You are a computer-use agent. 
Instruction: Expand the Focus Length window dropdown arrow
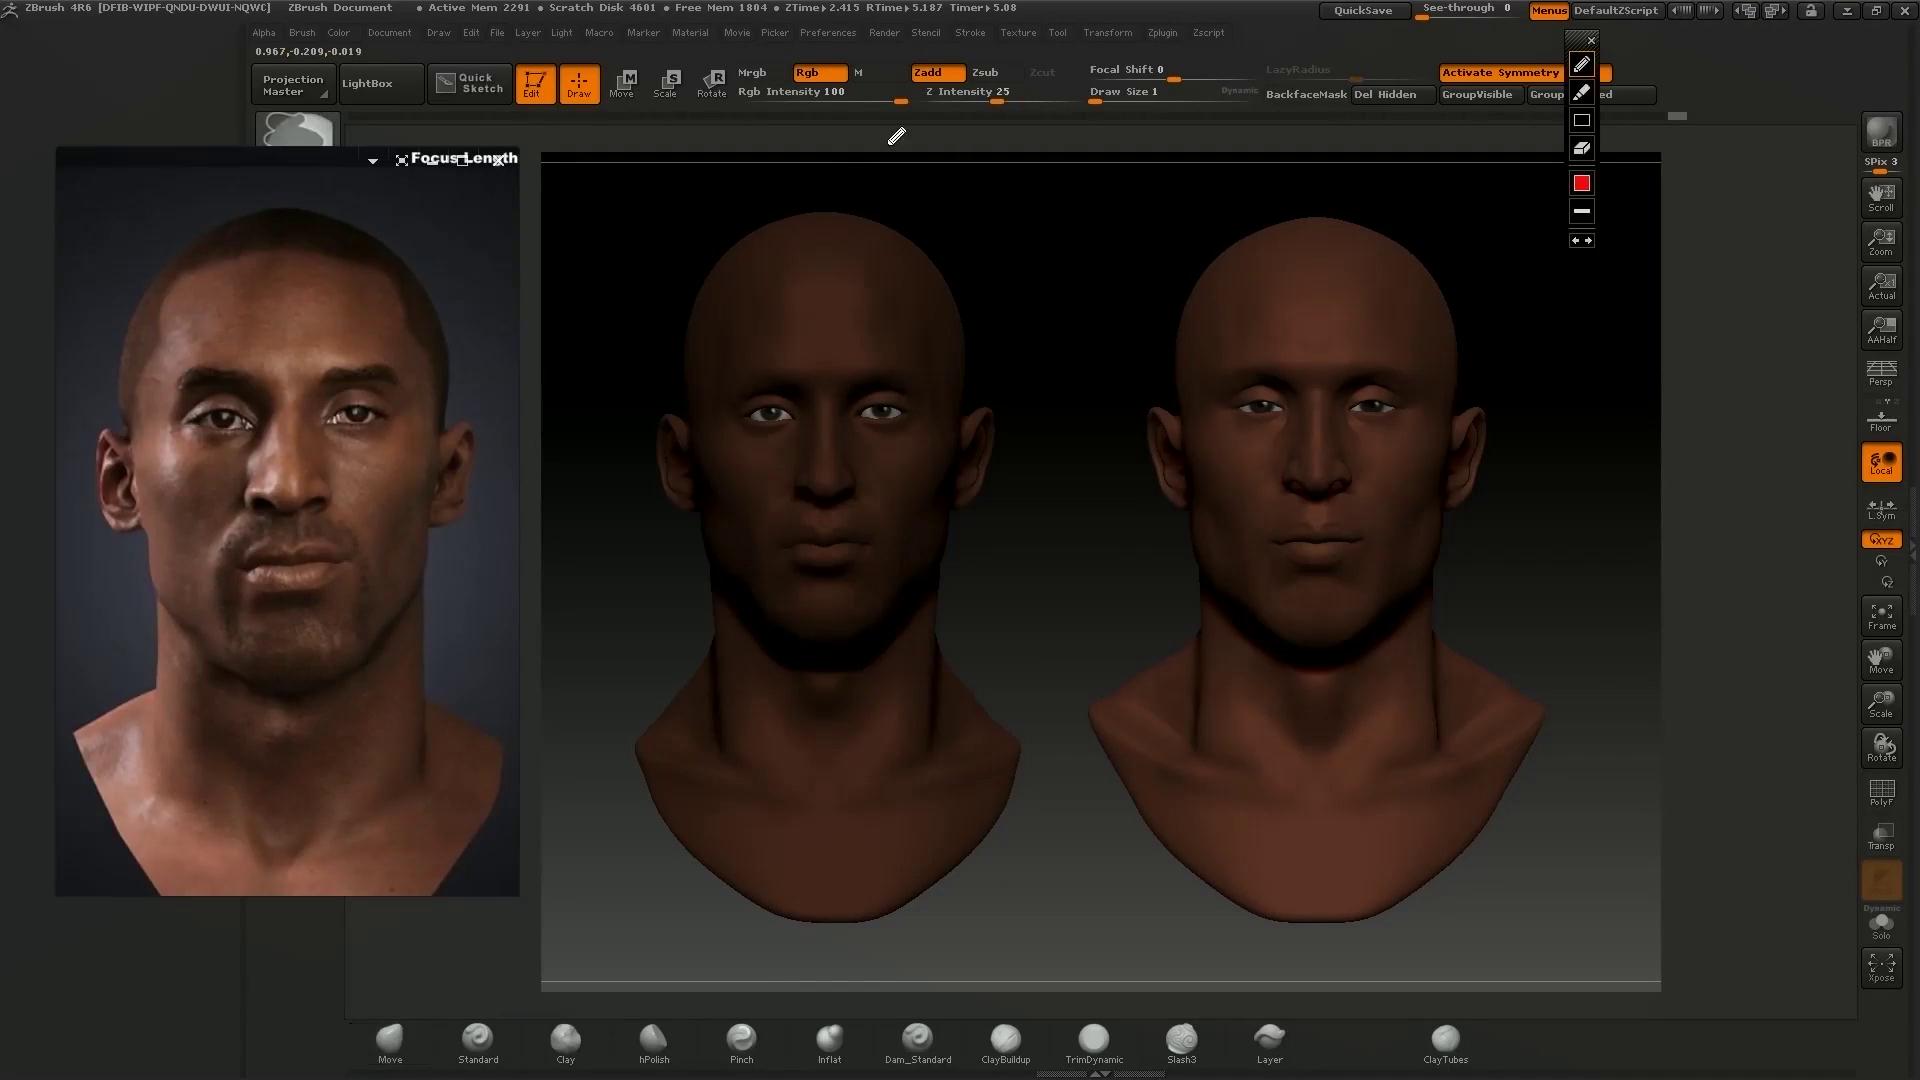coord(373,160)
